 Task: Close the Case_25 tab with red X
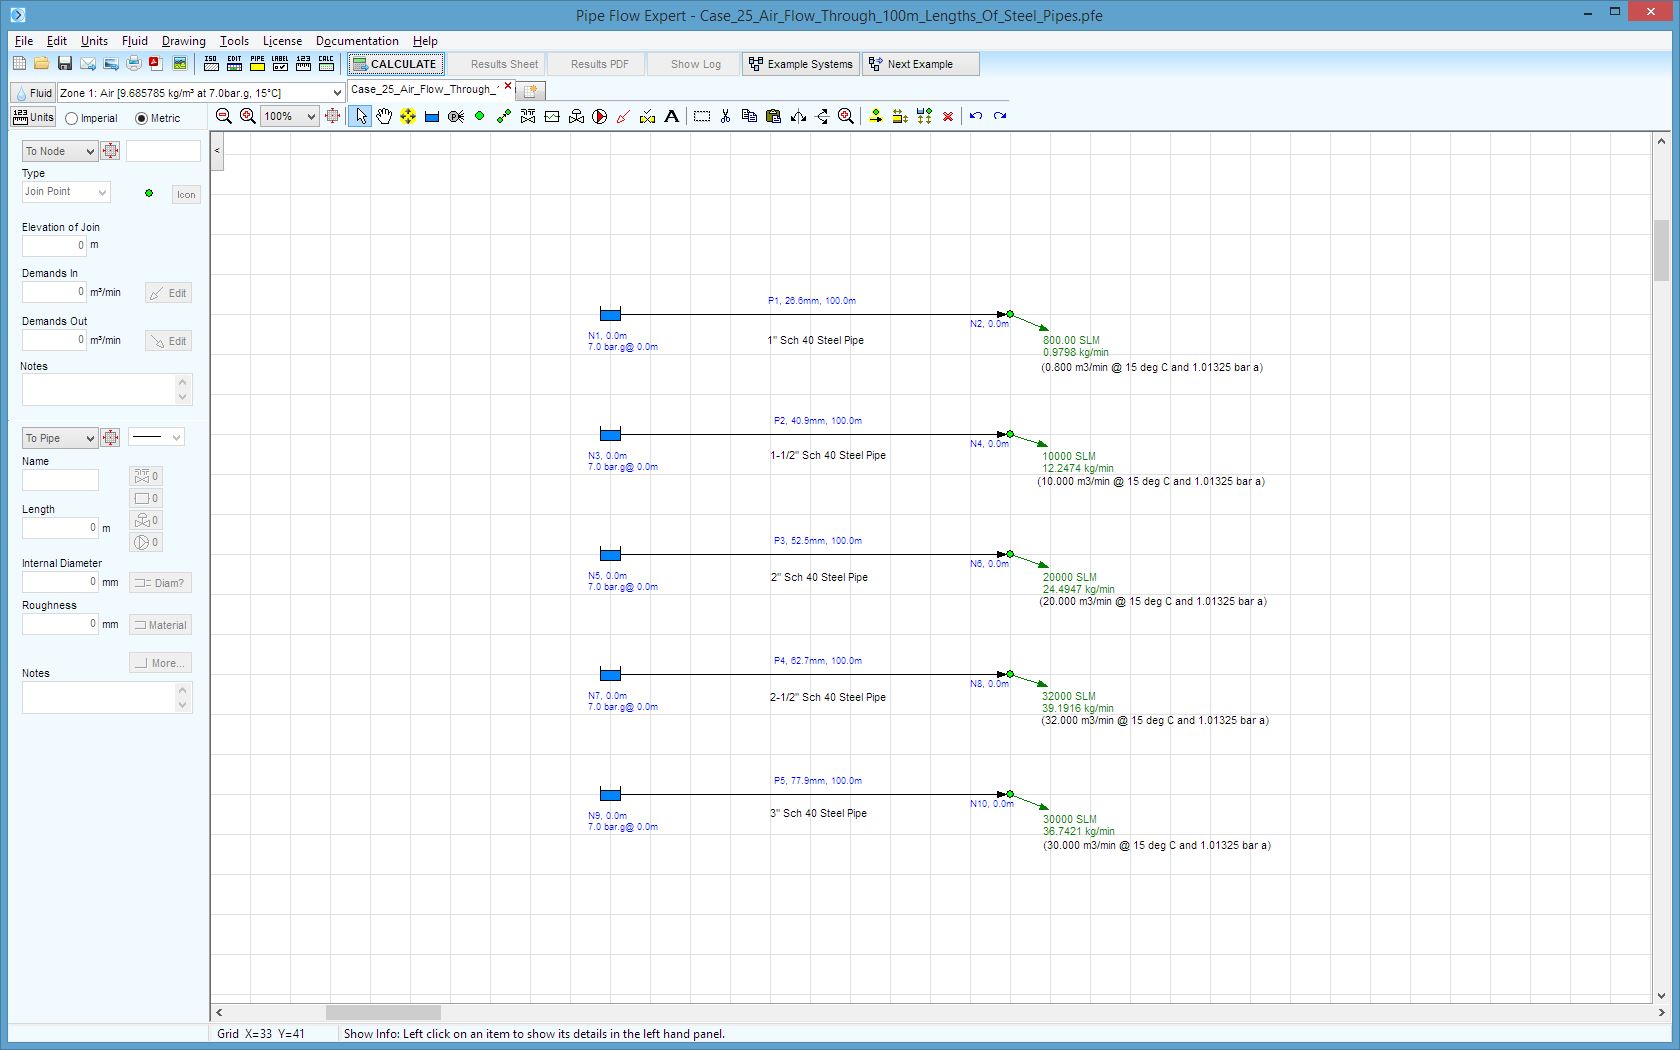(x=508, y=87)
